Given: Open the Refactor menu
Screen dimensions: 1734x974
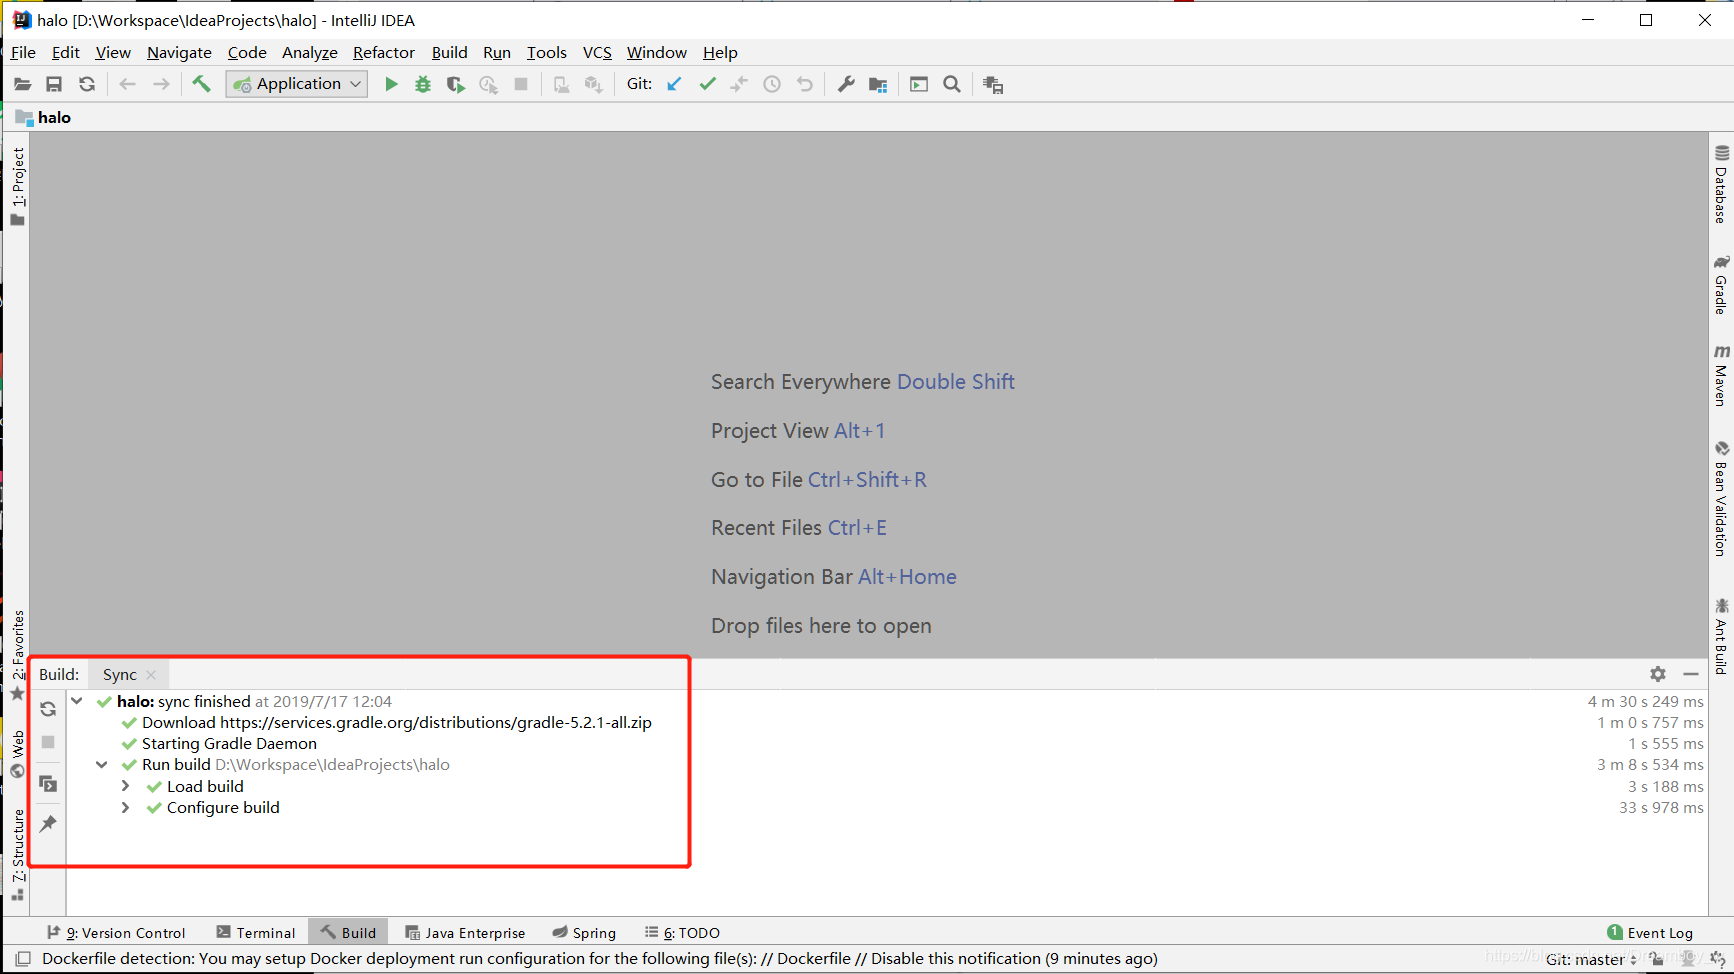Looking at the screenshot, I should point(384,53).
